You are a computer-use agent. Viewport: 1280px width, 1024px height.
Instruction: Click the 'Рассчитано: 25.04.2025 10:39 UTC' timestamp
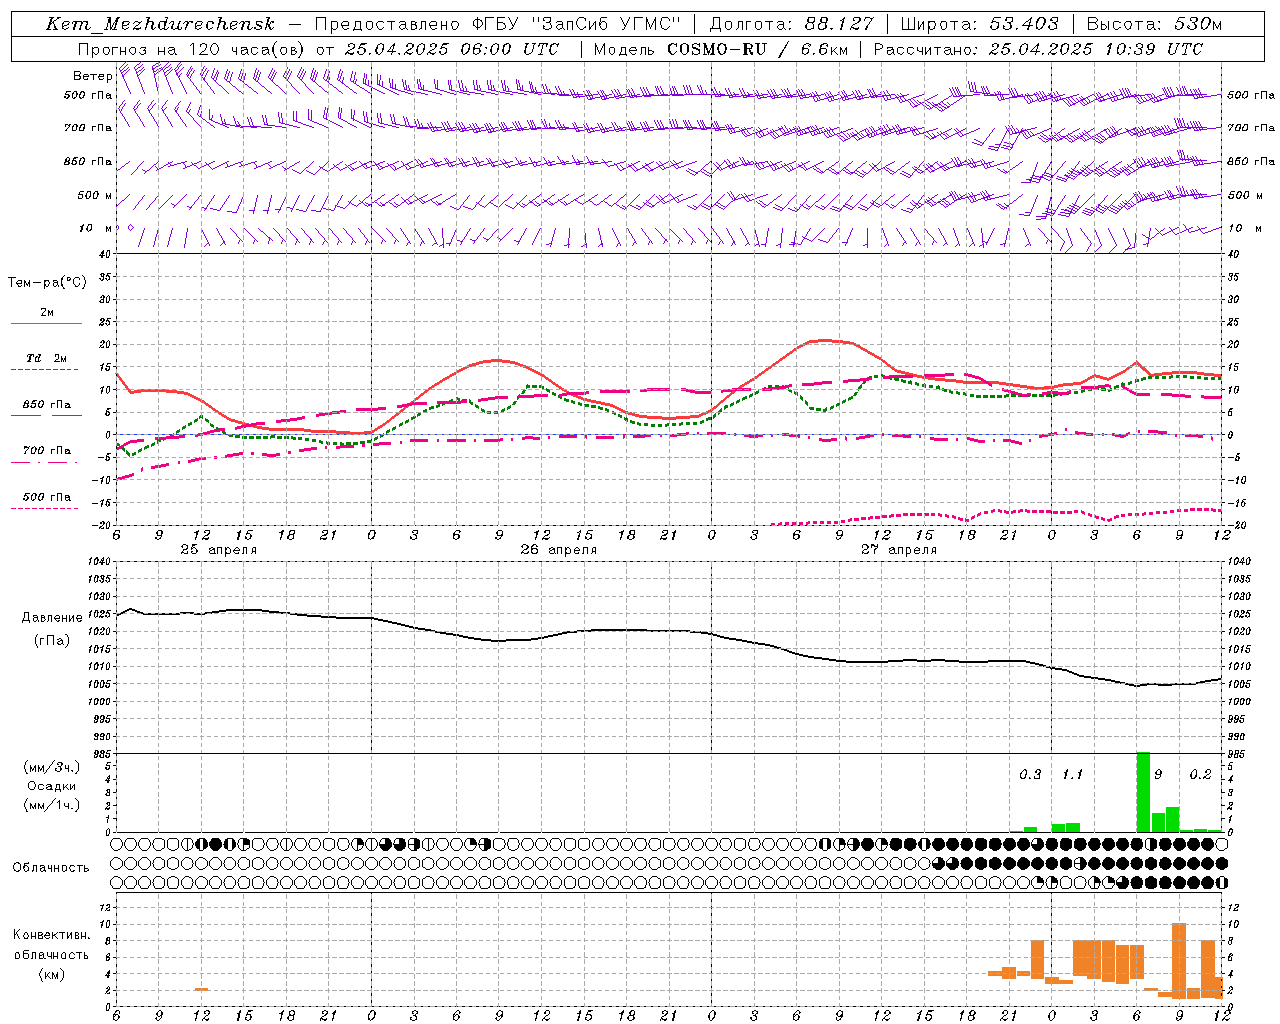coord(1038,49)
